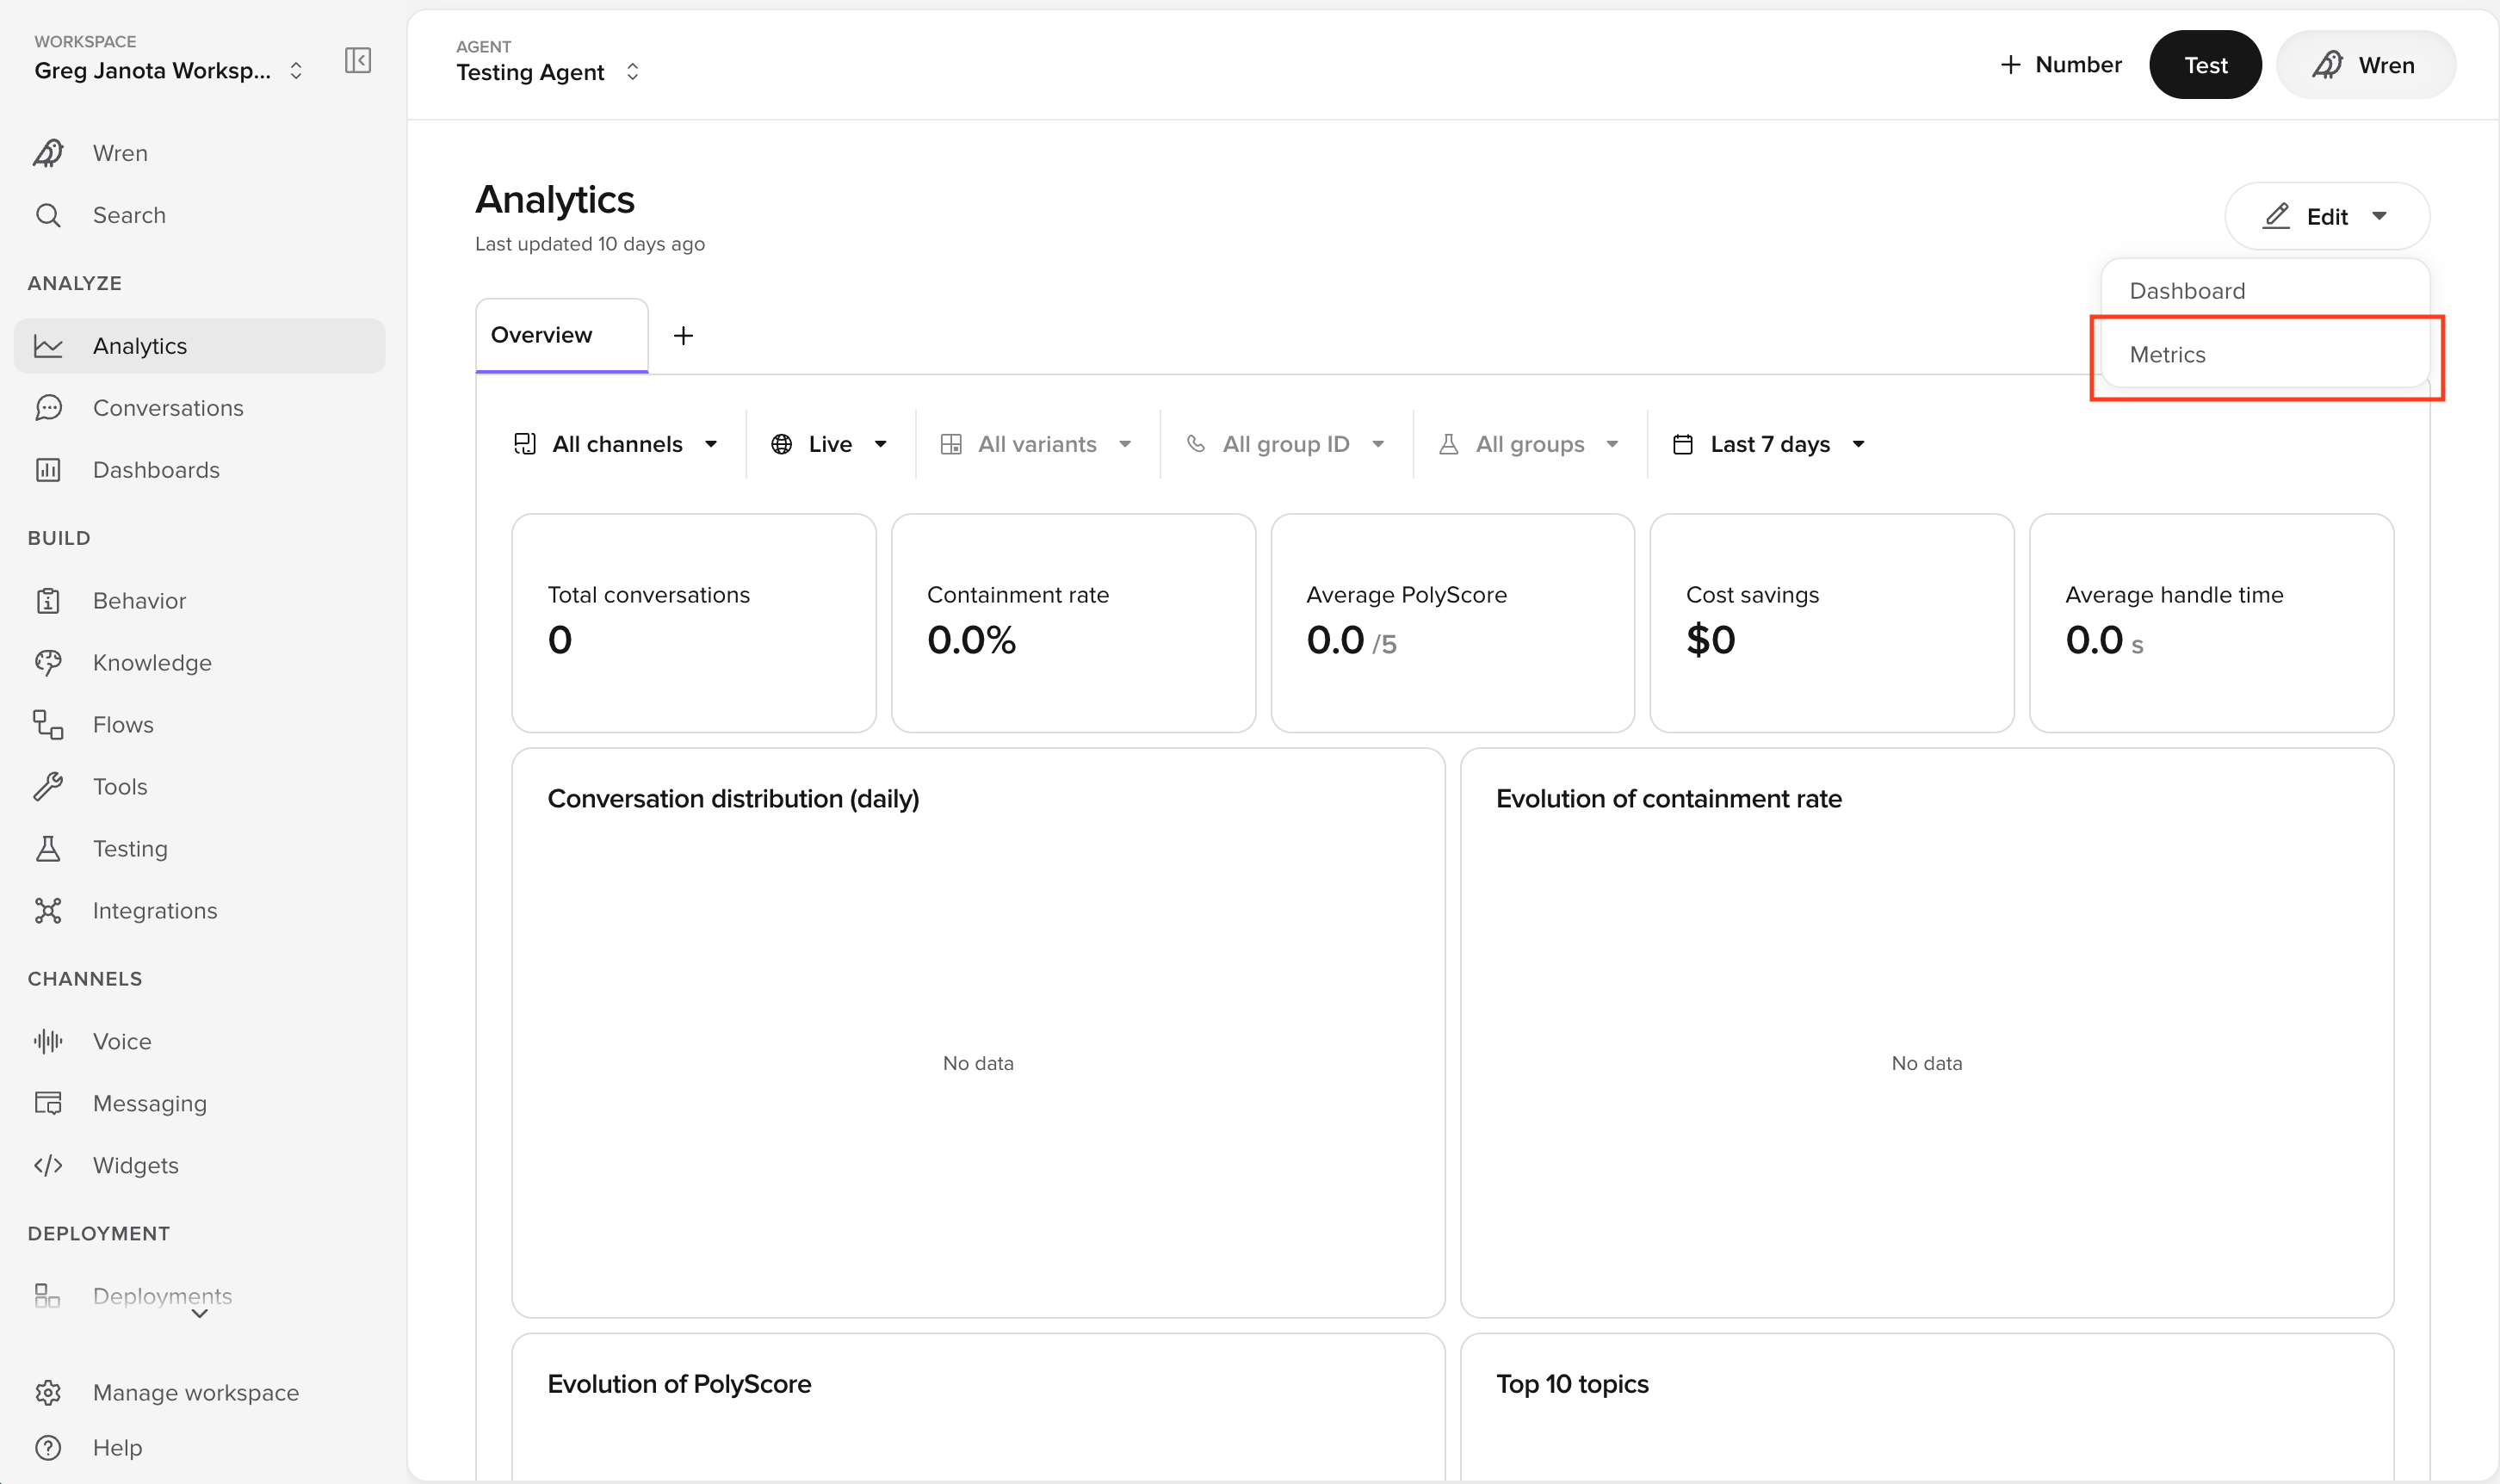Choose Metrics from the Edit menu
Viewport: 2500px width, 1484px height.
[x=2266, y=355]
